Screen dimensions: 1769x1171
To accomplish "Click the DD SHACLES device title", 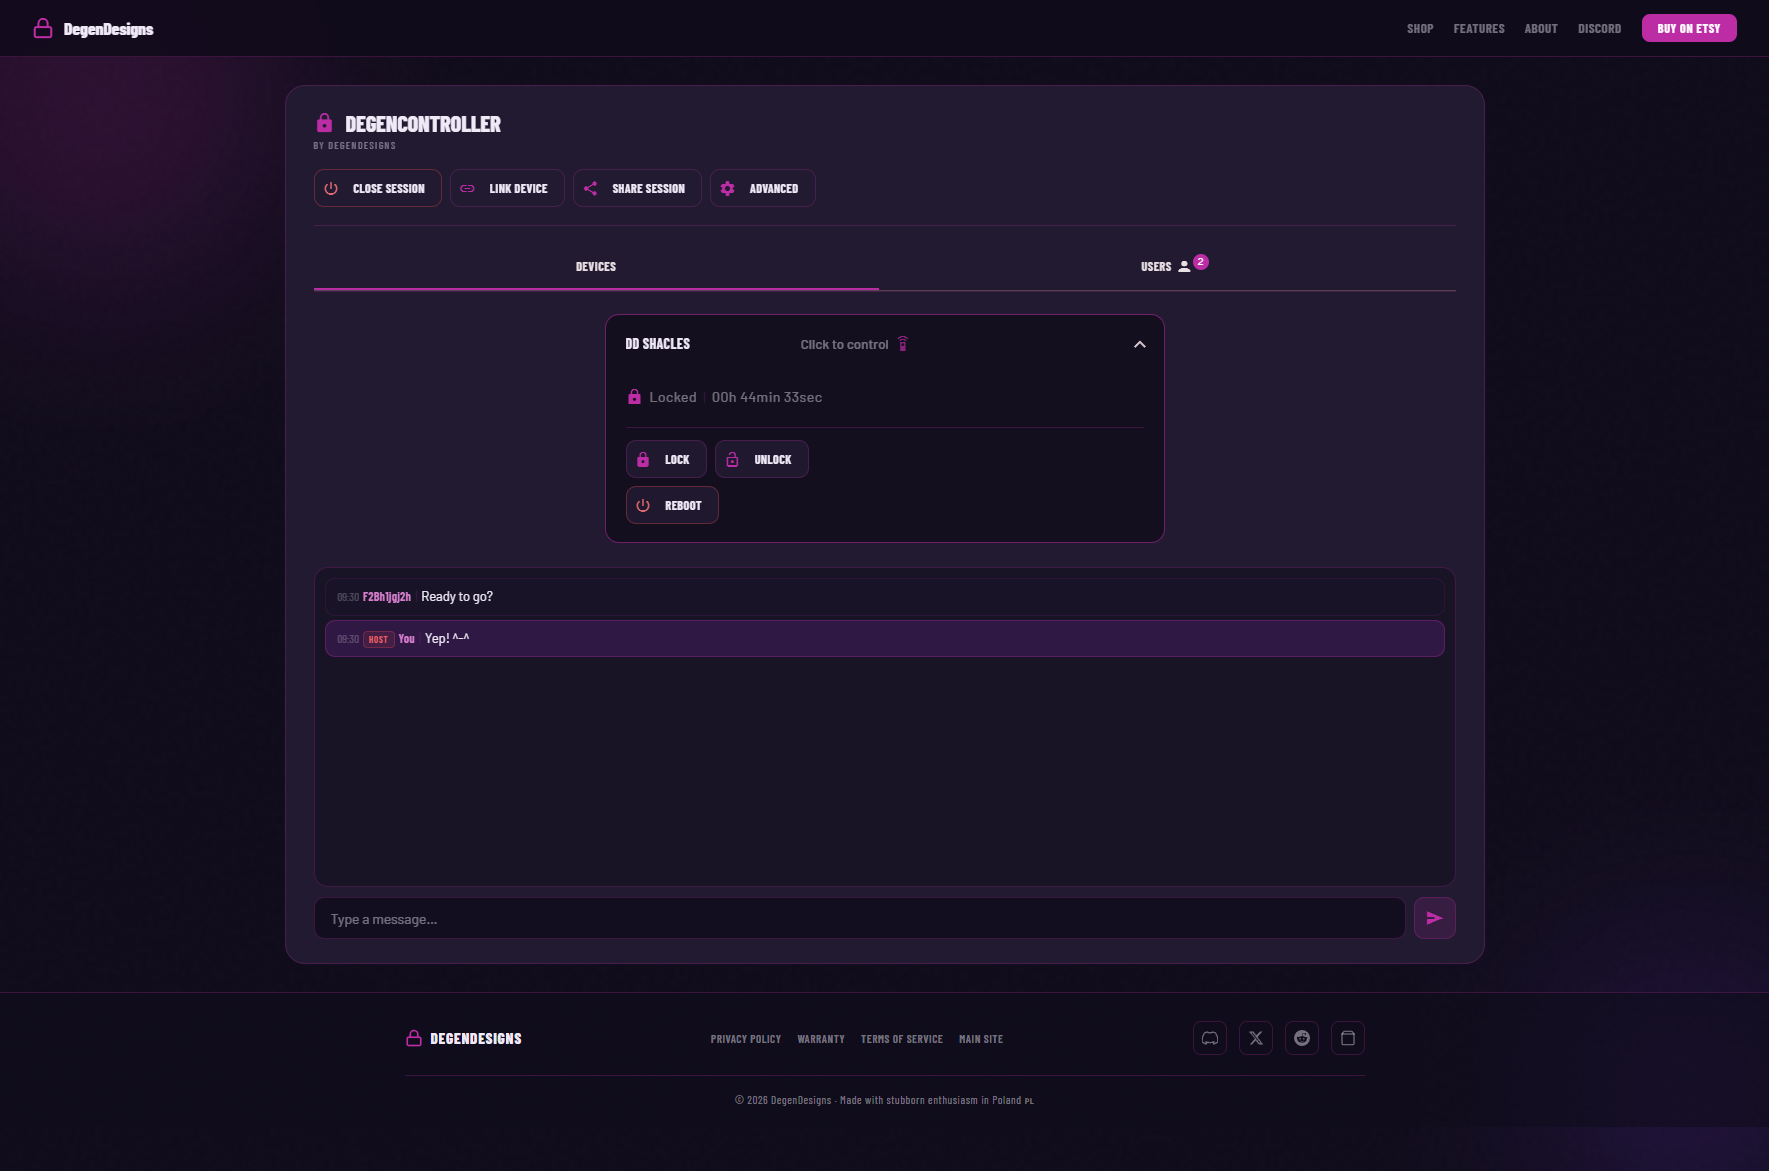I will click(x=658, y=344).
